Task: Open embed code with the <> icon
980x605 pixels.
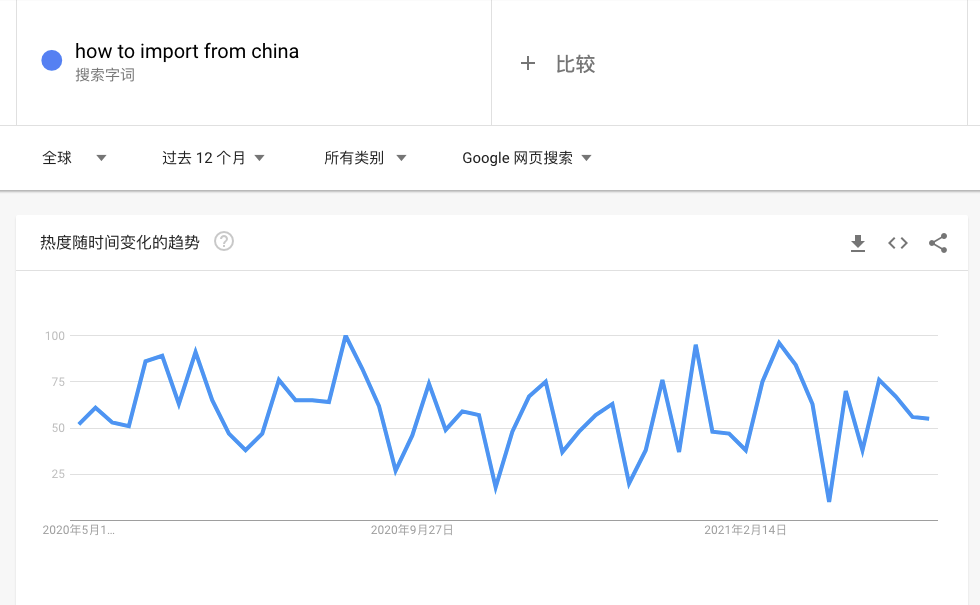Action: pos(897,242)
